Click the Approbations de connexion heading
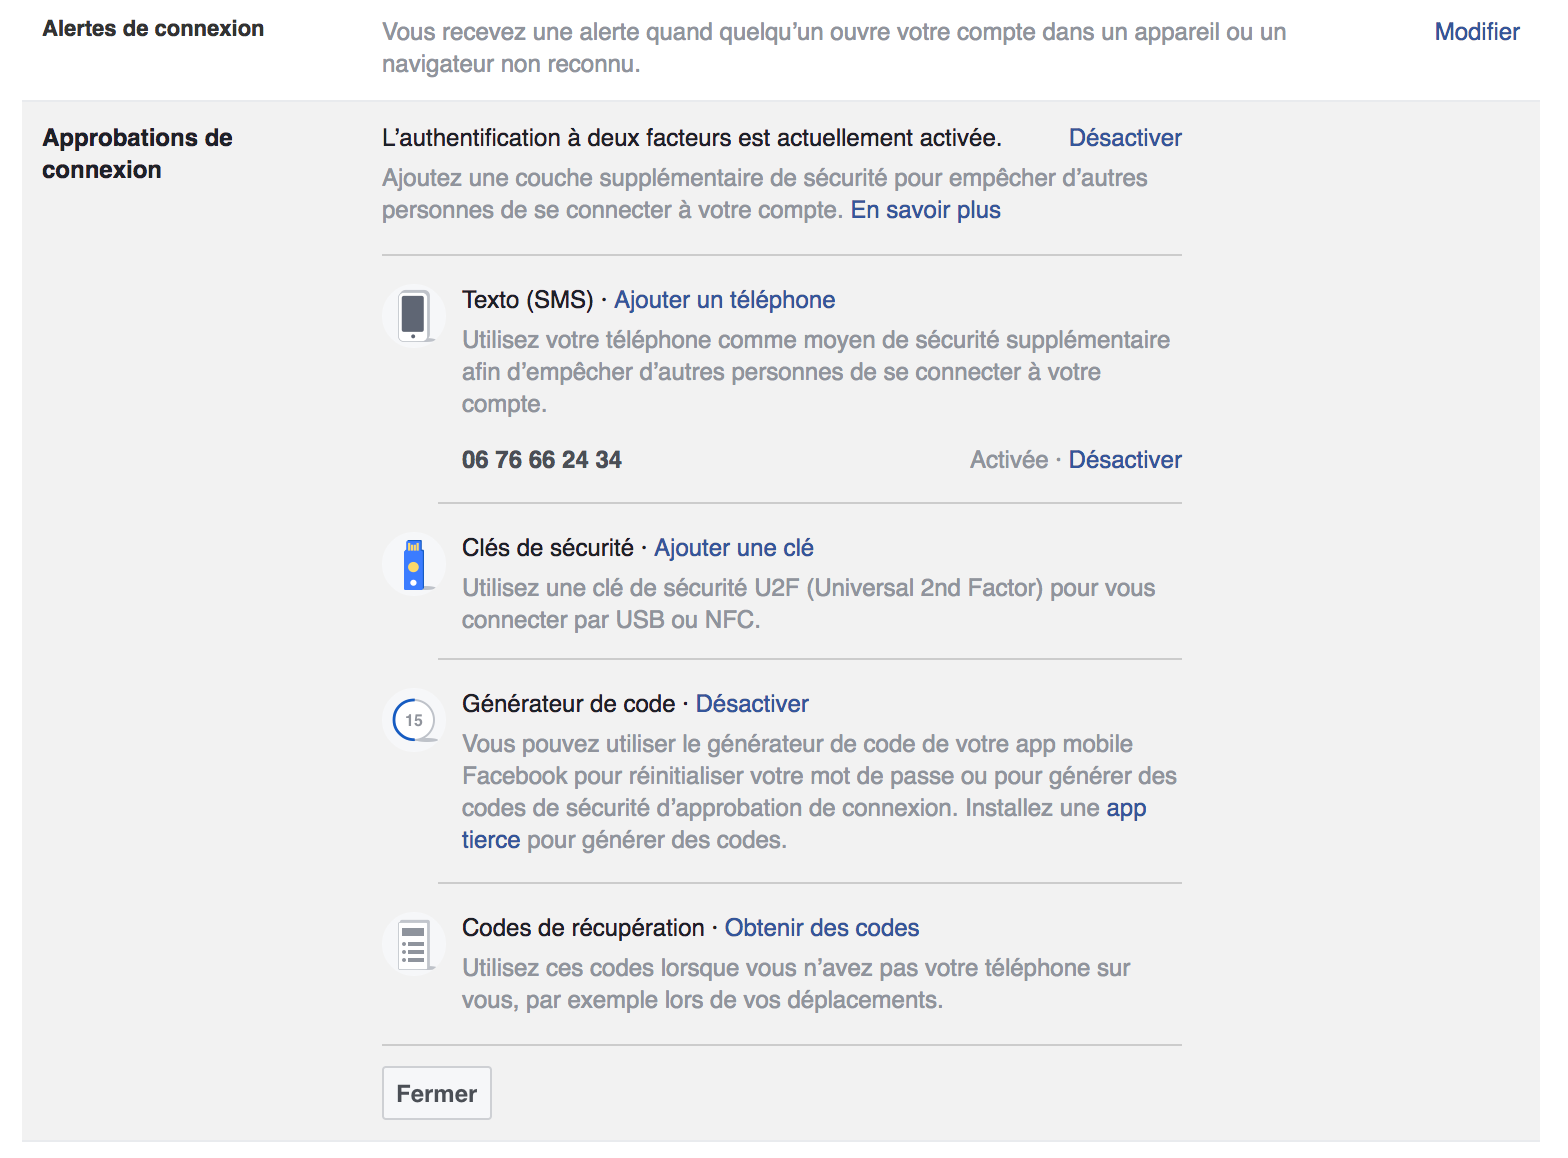Viewport: 1568px width, 1158px height. tap(137, 154)
